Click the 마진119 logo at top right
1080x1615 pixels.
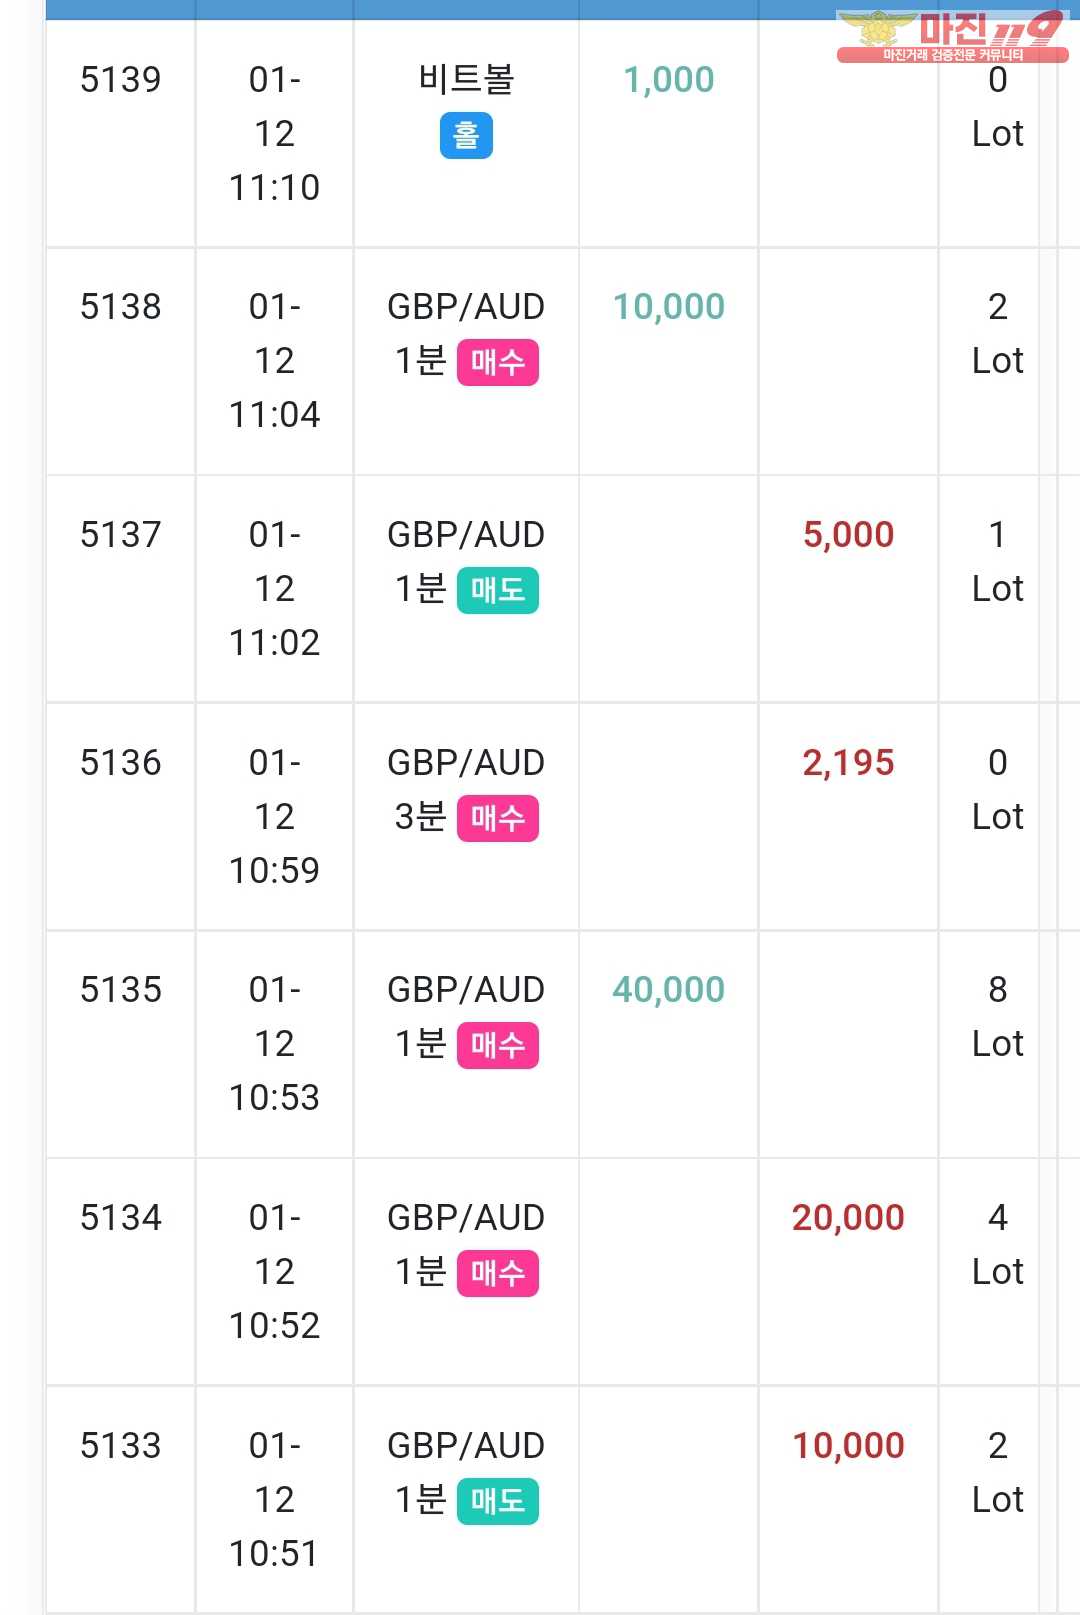coord(951,36)
